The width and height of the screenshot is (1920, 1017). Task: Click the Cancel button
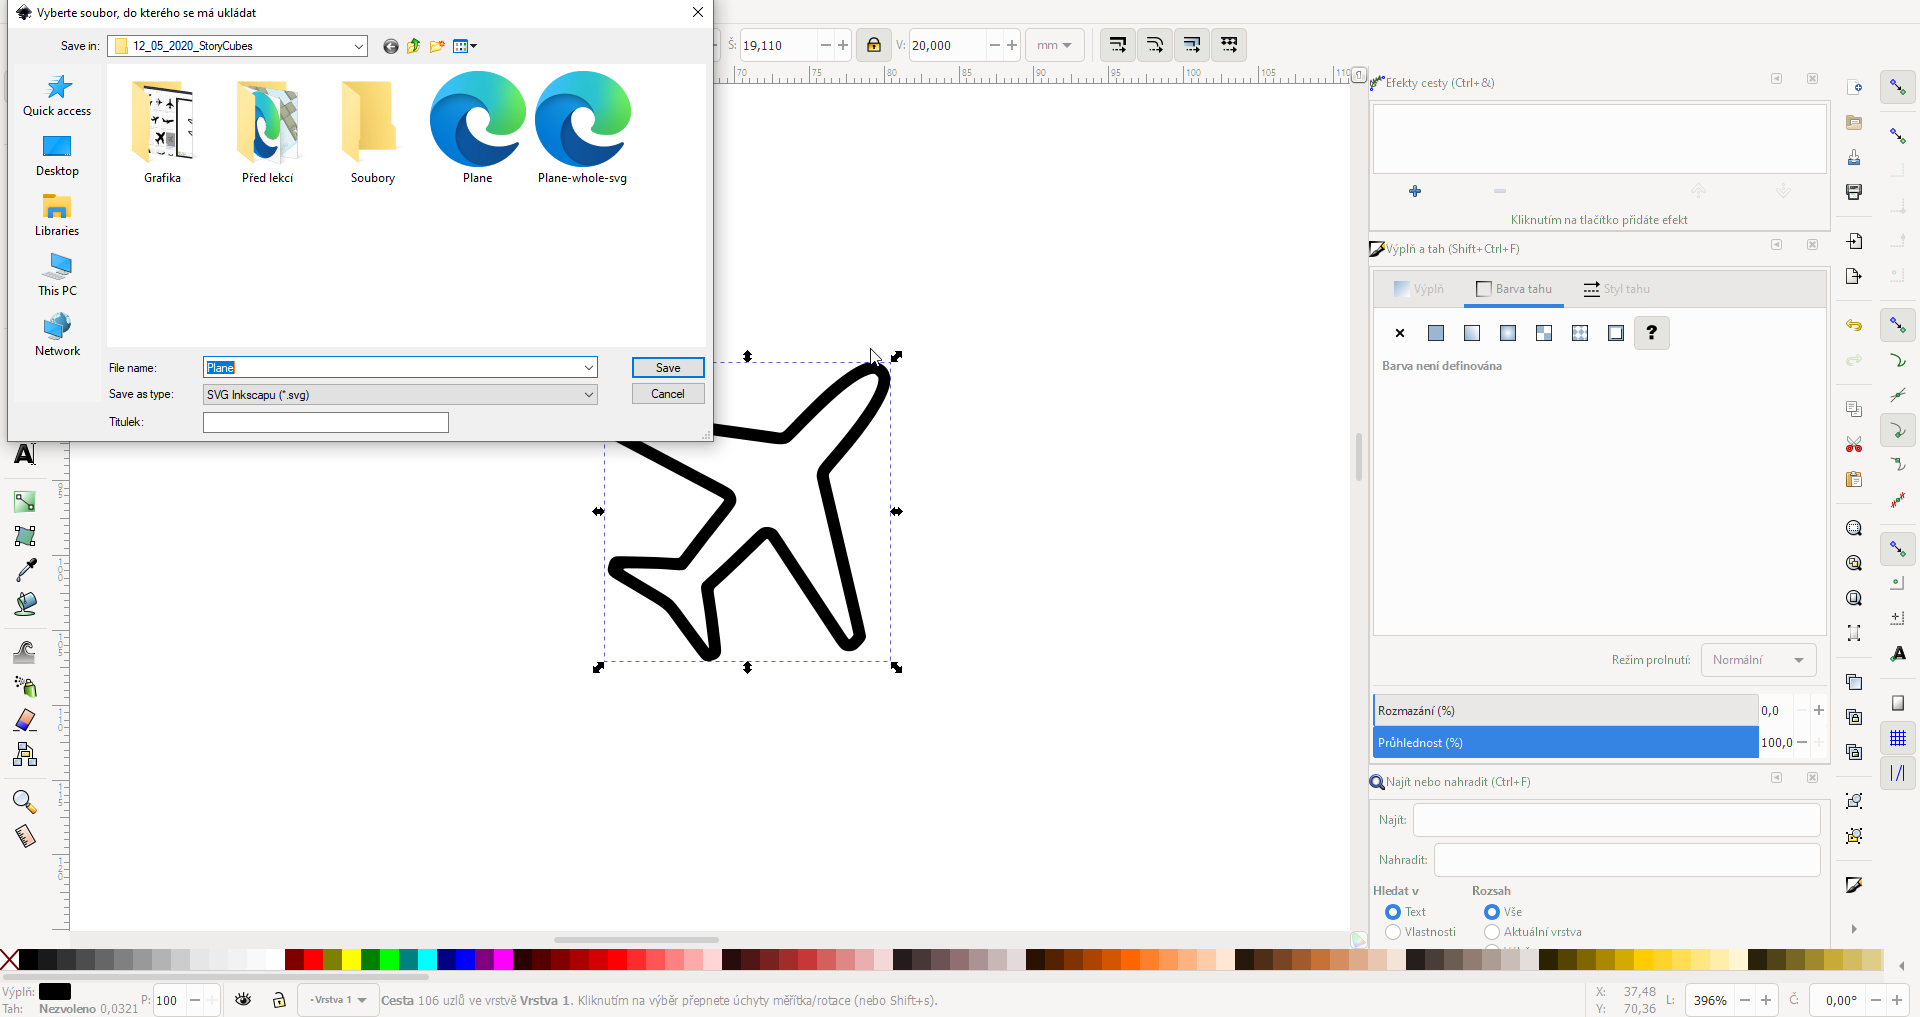668,394
